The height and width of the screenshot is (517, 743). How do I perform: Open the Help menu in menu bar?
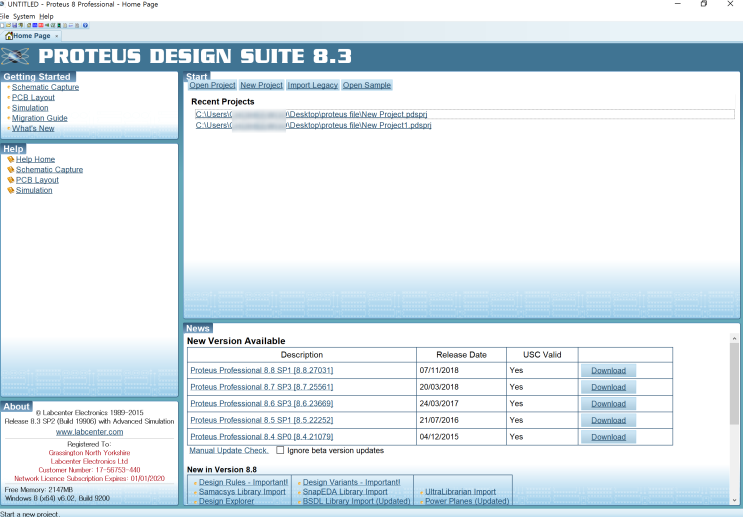[47, 16]
